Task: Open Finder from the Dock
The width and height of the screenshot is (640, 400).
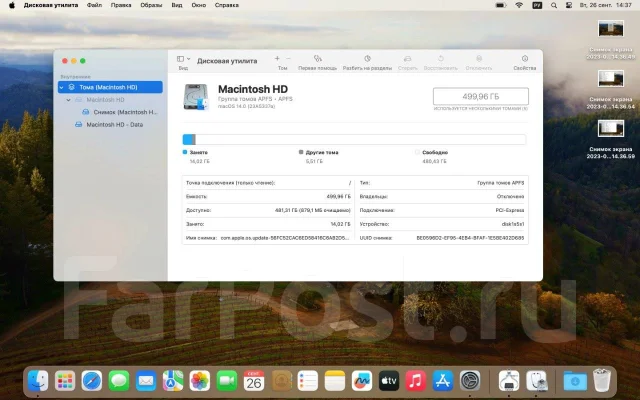Action: pos(38,380)
